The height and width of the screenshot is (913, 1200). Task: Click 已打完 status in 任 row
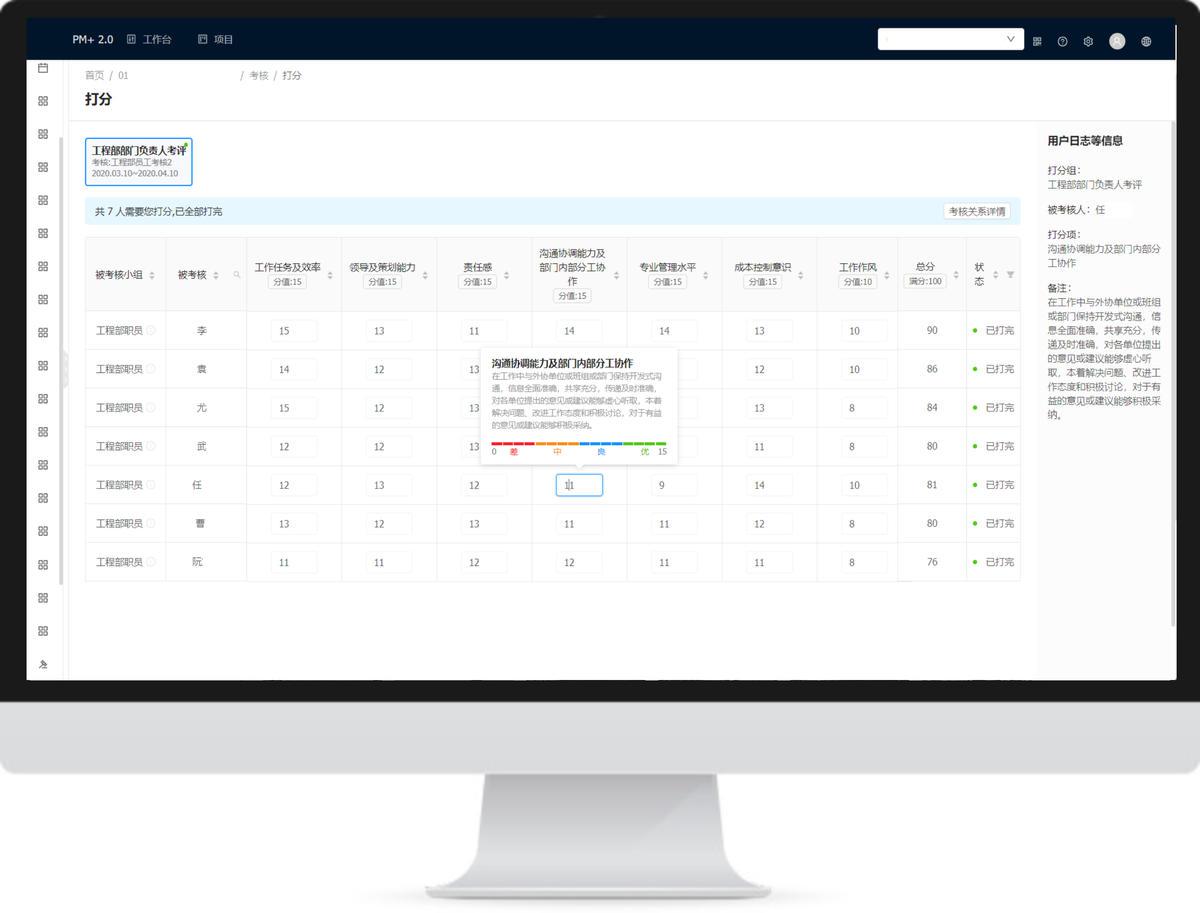(x=999, y=485)
